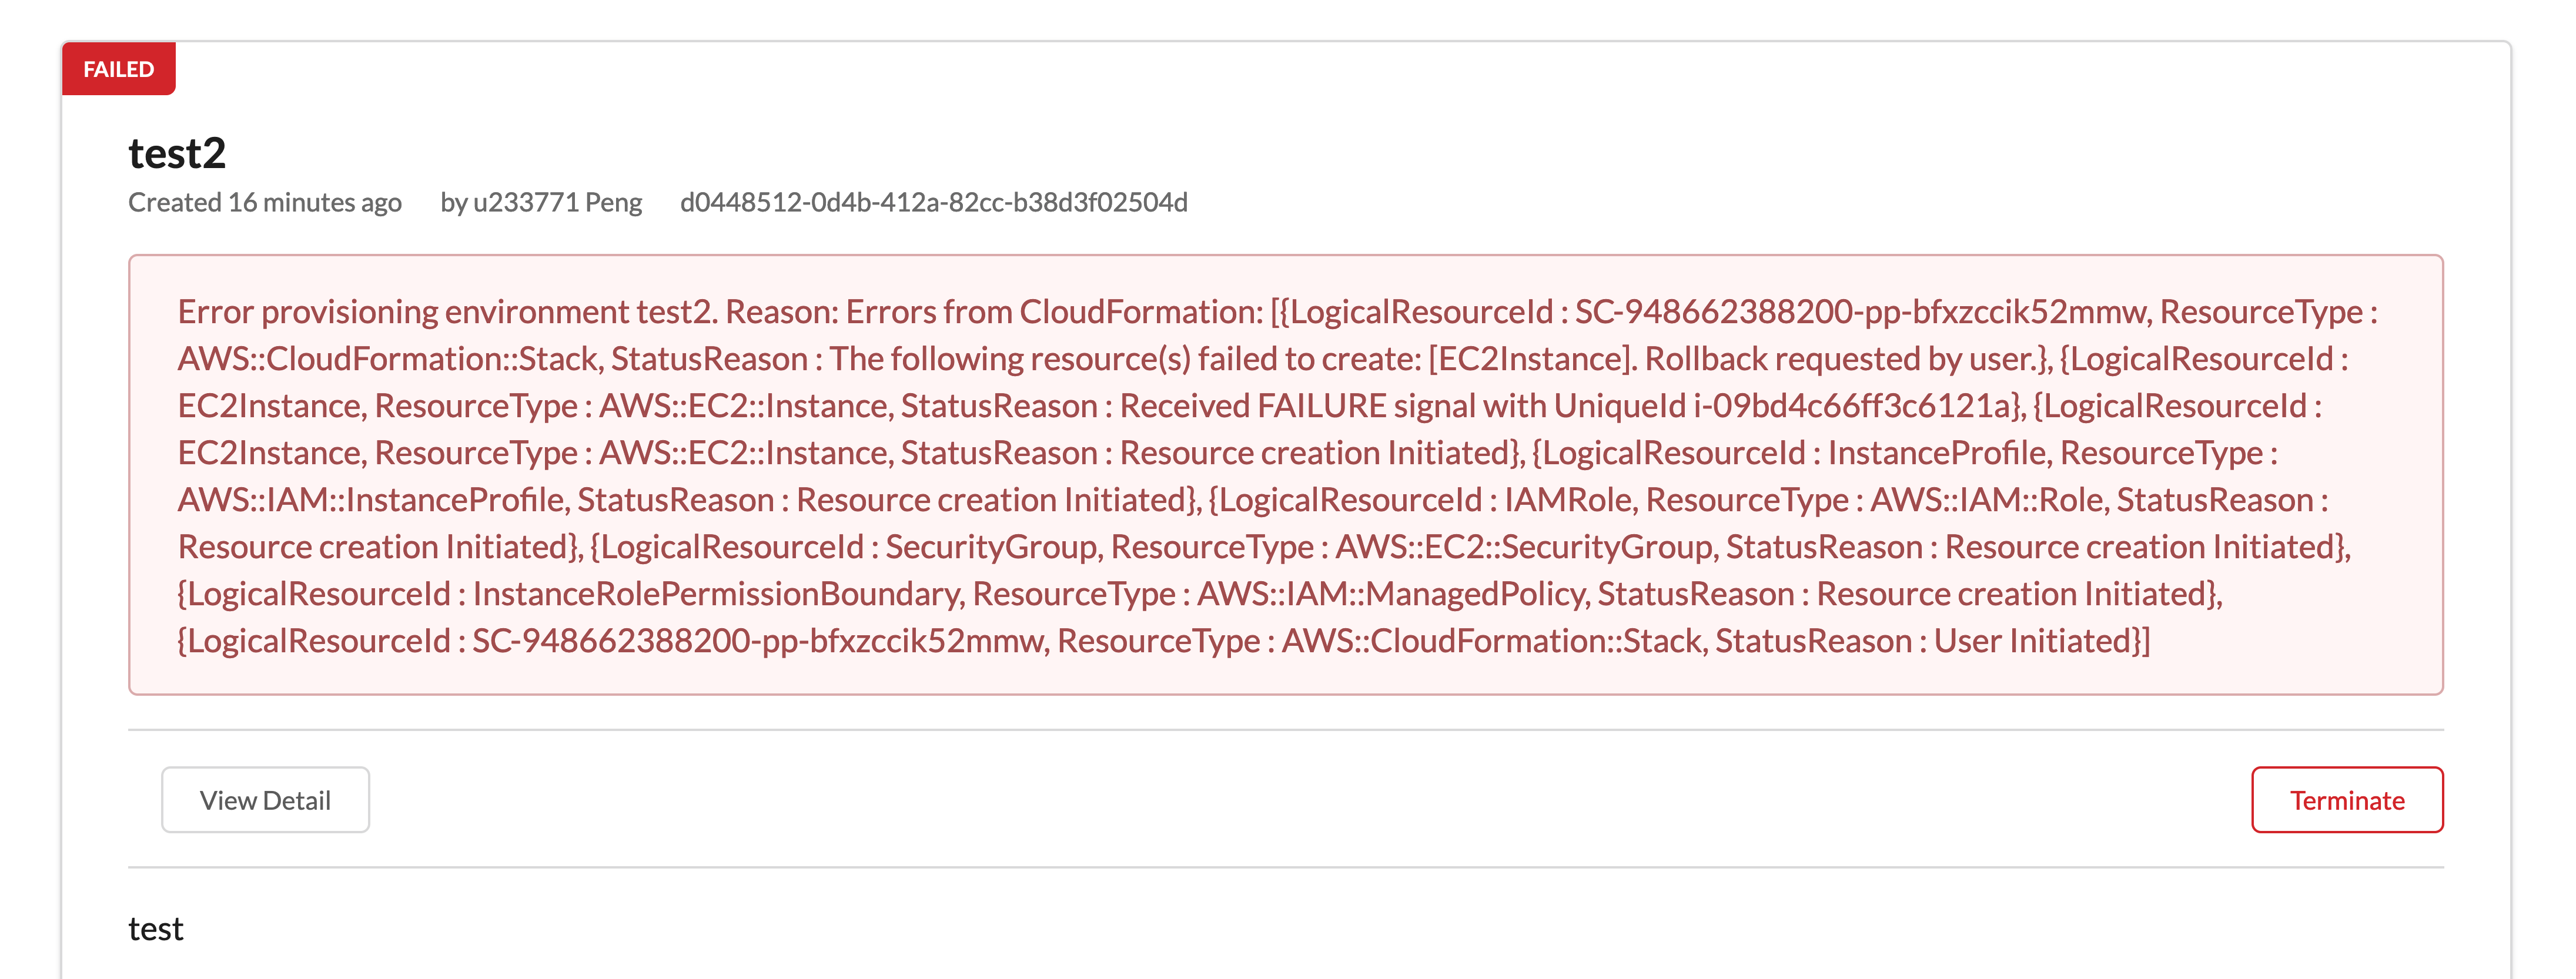The height and width of the screenshot is (979, 2576).
Task: Click the FAILED status badge
Action: click(x=118, y=68)
